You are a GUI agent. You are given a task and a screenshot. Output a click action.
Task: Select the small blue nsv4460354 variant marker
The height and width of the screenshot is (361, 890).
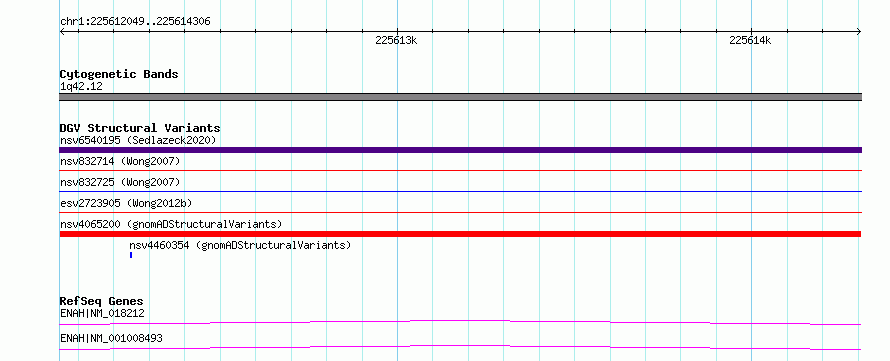pos(131,255)
